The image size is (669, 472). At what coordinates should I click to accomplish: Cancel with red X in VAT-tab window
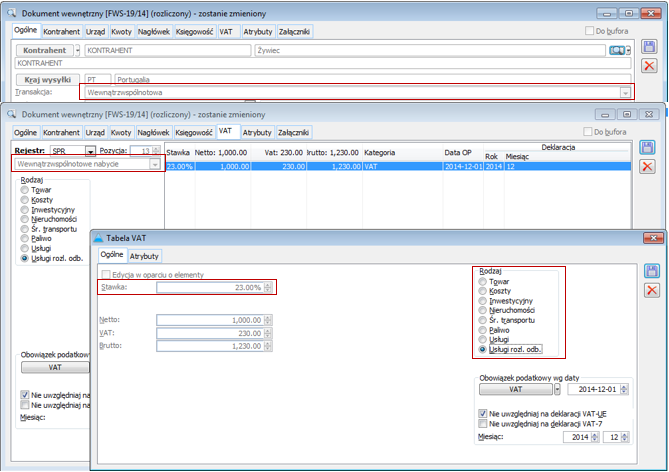[647, 166]
